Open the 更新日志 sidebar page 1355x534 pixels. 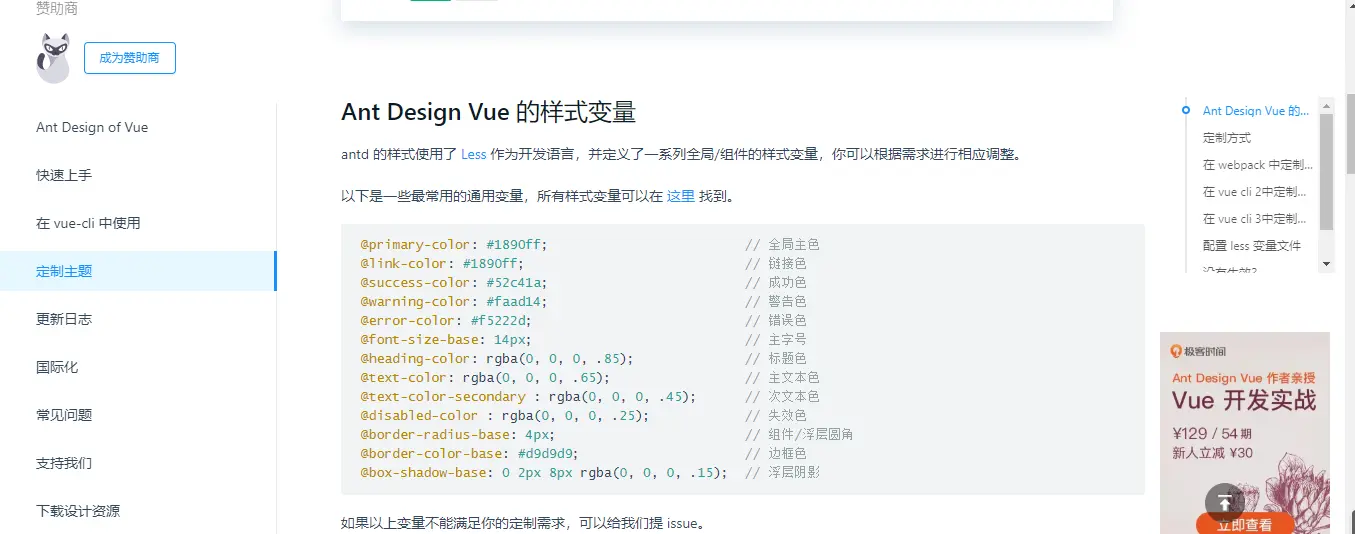tap(64, 319)
